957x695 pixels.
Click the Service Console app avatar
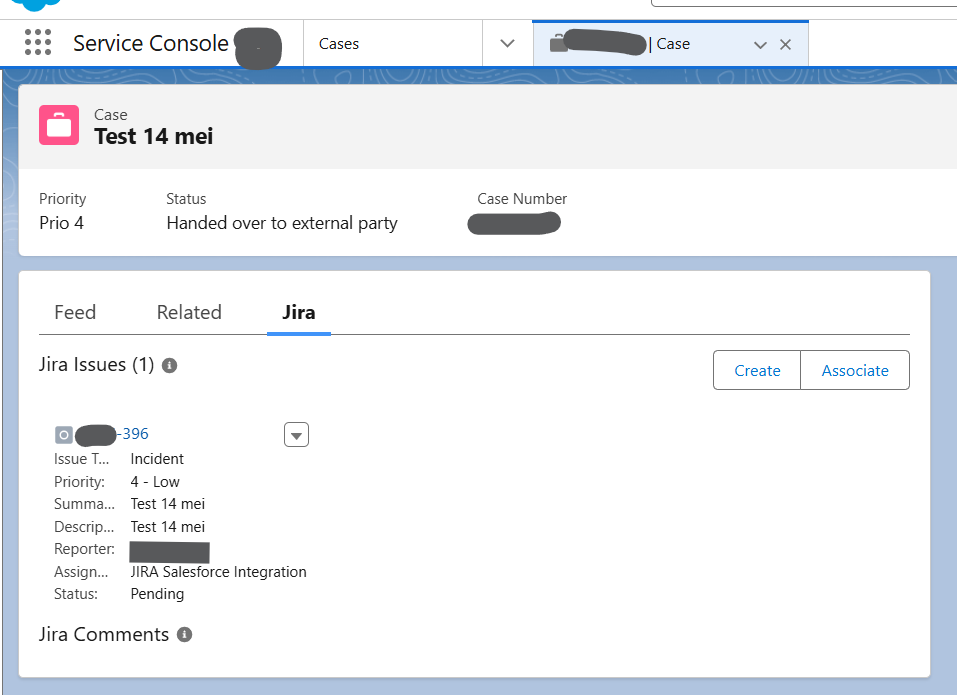coord(257,44)
